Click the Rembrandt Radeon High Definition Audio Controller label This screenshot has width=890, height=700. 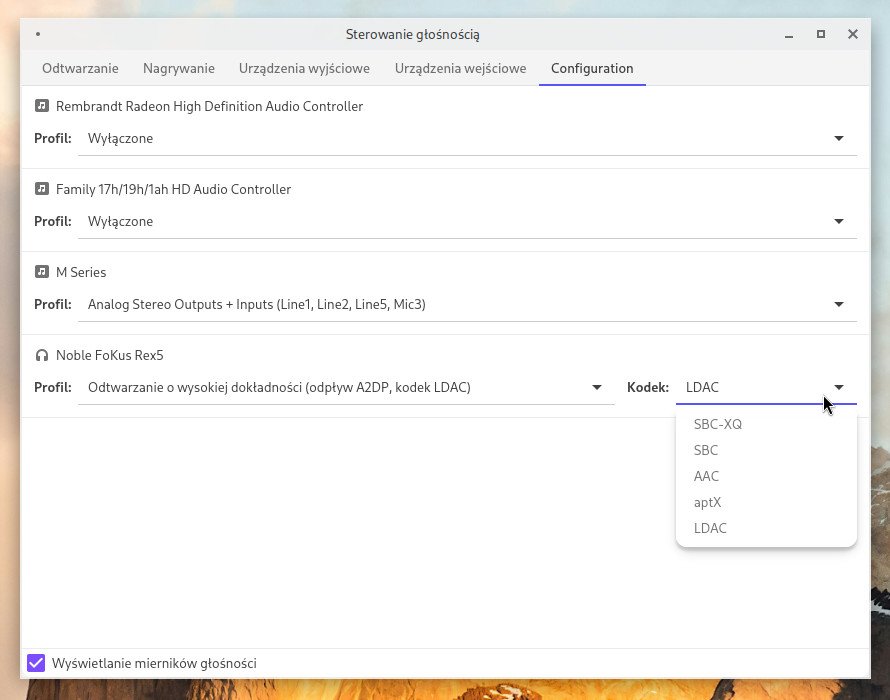209,106
